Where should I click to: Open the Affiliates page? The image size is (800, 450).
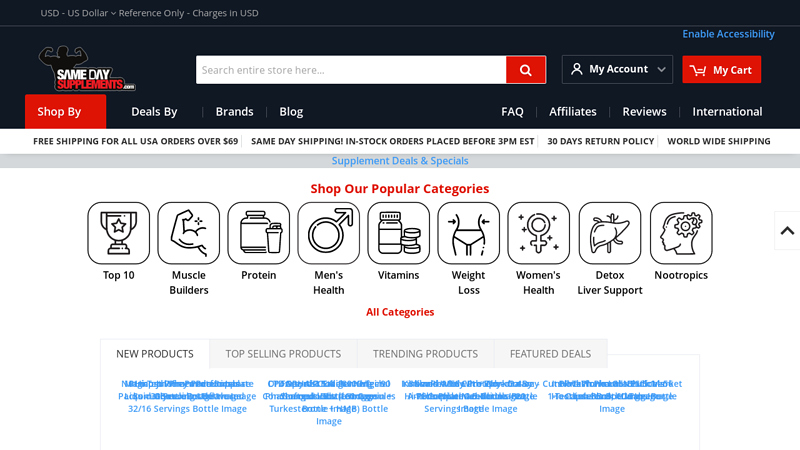572,111
